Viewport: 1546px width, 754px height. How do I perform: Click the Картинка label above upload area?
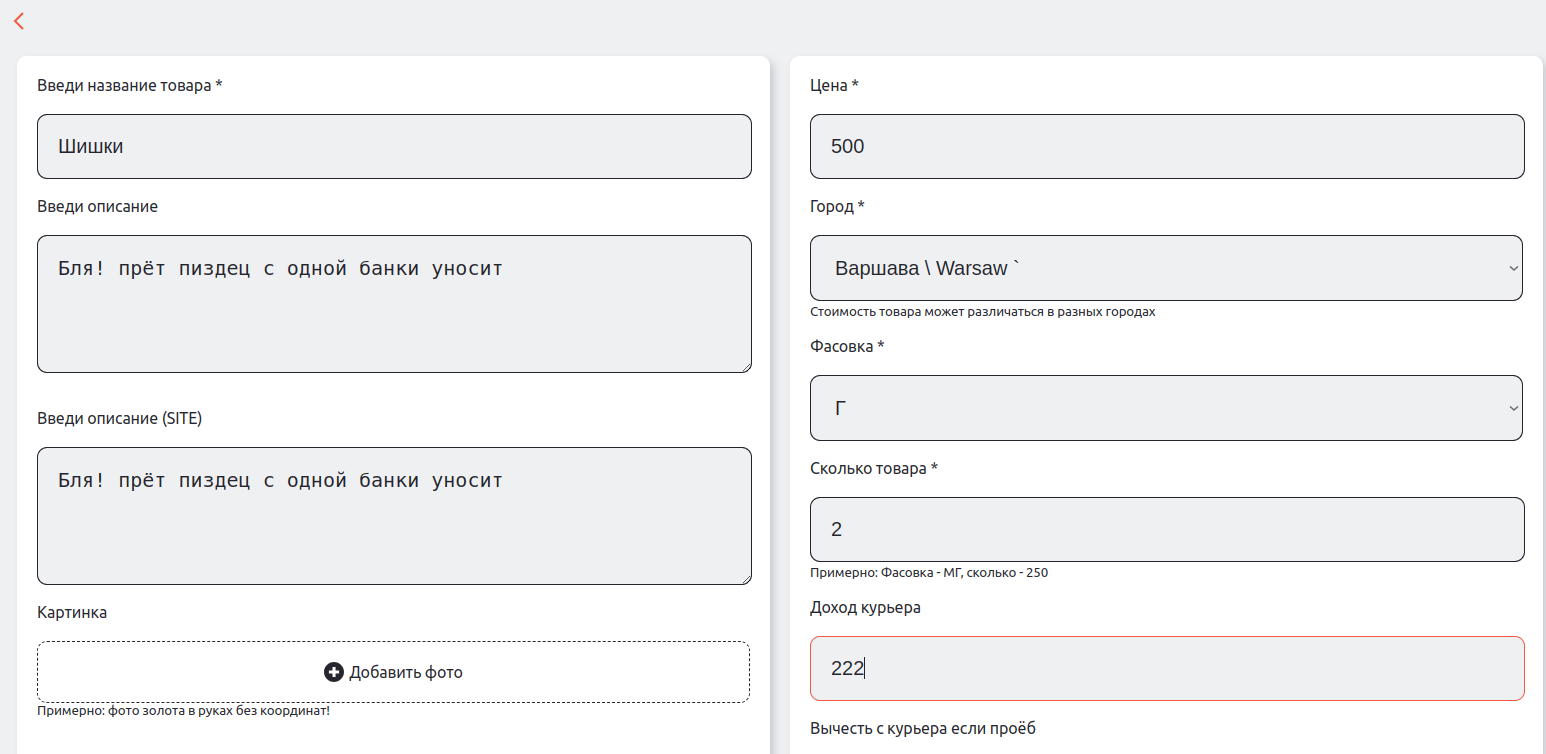coord(72,612)
